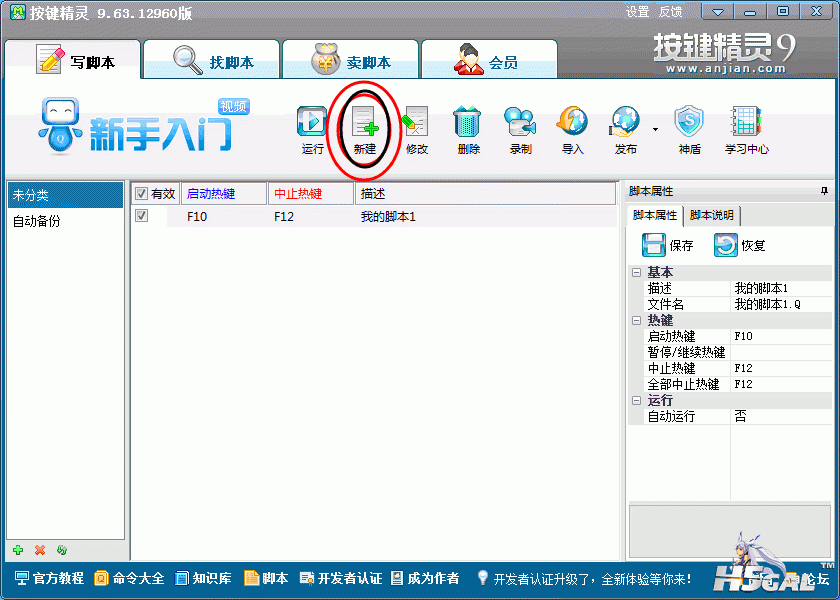Switch to the 找脚本 tab
This screenshot has height=600, width=840.
pyautogui.click(x=212, y=59)
